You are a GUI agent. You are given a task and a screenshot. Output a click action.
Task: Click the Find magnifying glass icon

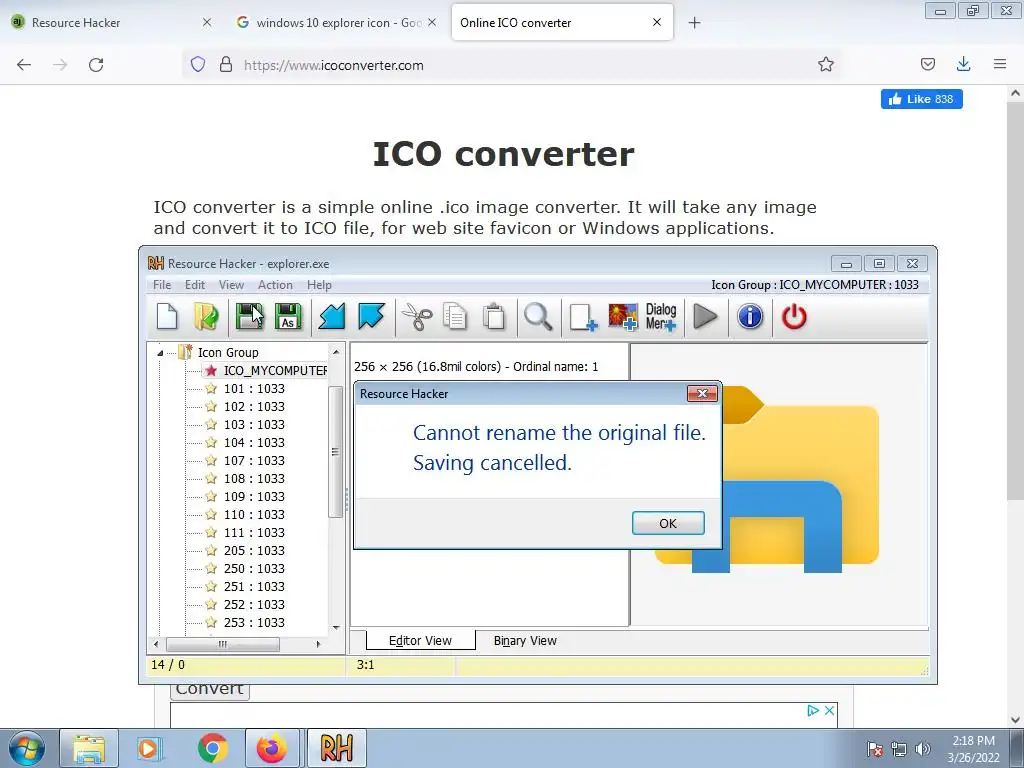pyautogui.click(x=538, y=317)
